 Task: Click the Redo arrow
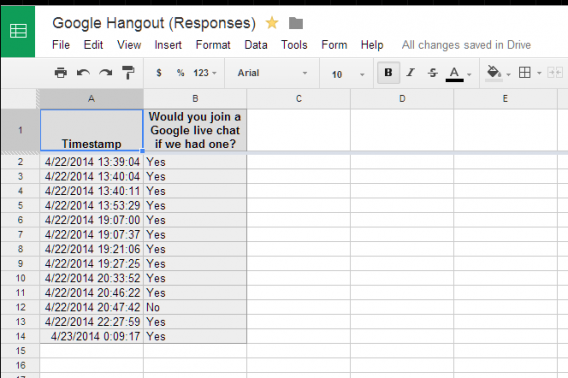click(x=105, y=73)
